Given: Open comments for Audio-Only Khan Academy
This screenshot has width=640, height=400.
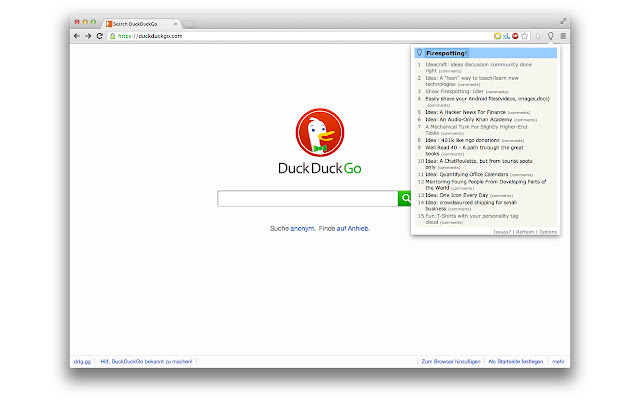Looking at the screenshot, I should 525,120.
